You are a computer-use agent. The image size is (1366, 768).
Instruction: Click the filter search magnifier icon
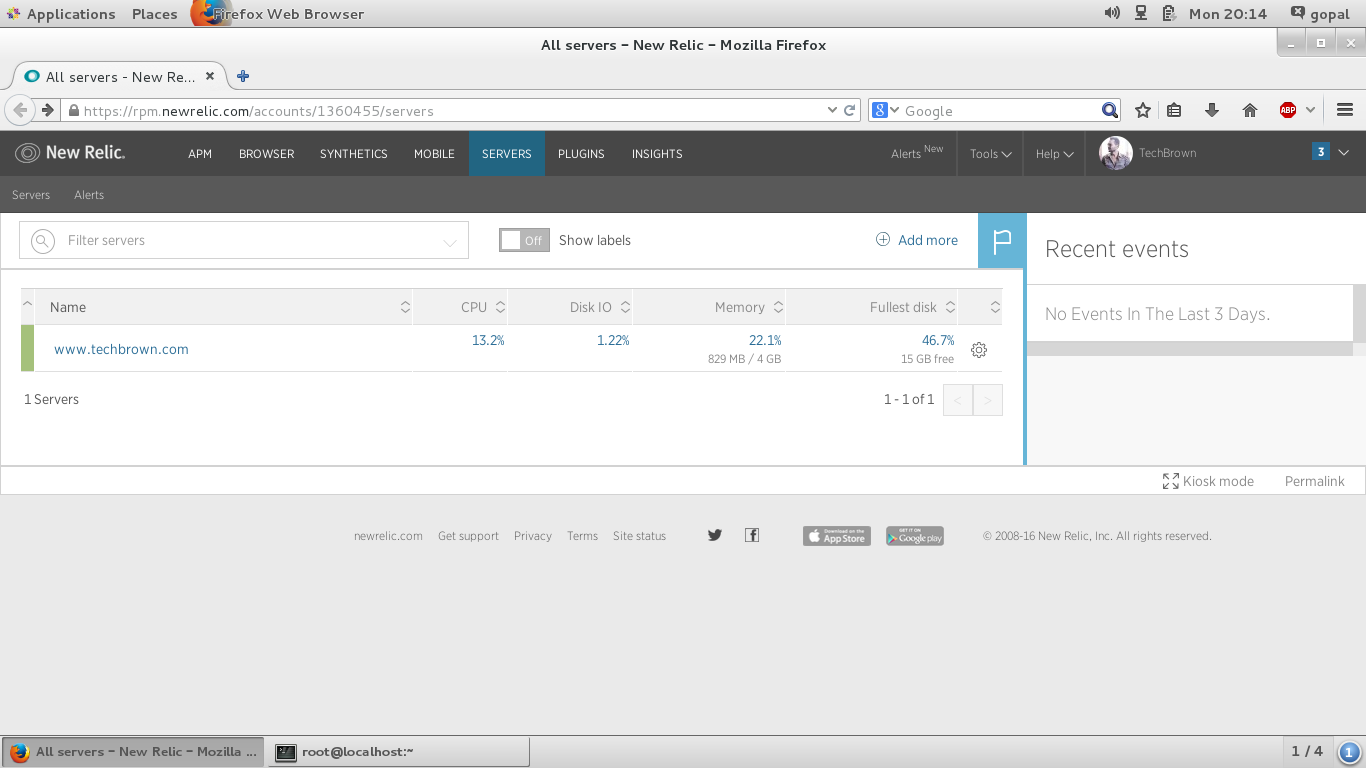pyautogui.click(x=42, y=240)
